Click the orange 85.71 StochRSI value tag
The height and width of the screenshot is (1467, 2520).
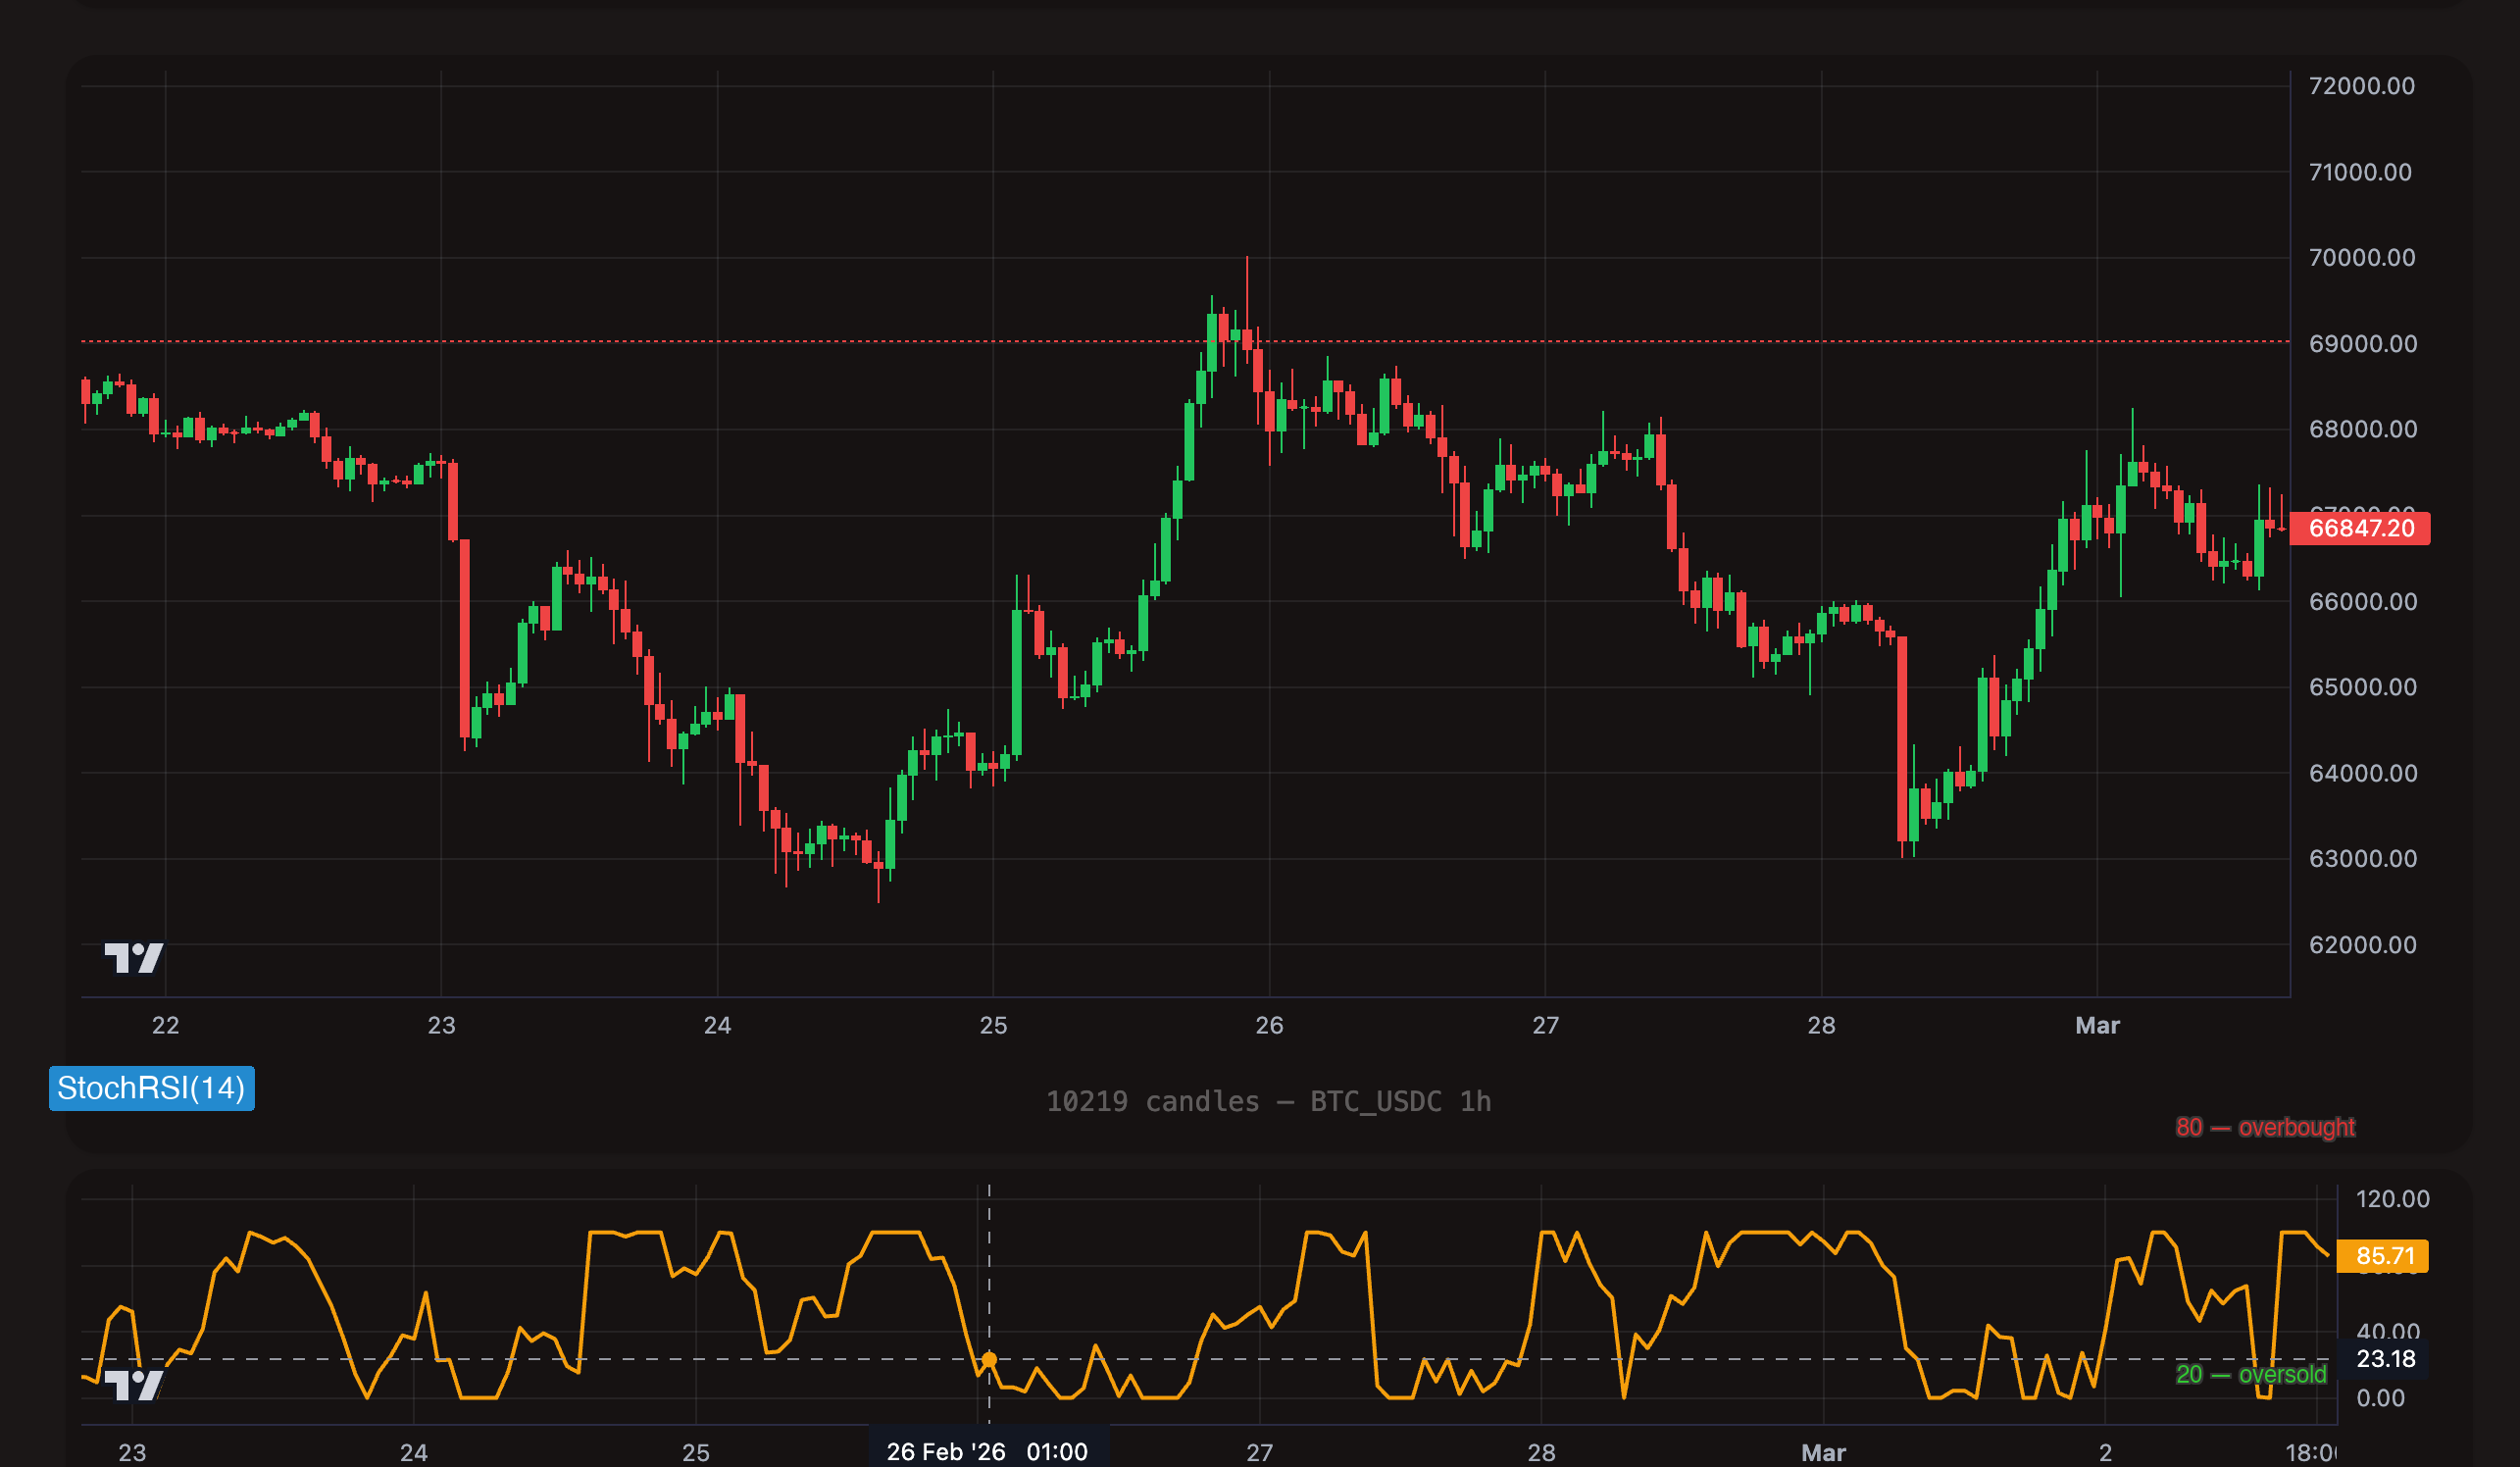(x=2383, y=1255)
